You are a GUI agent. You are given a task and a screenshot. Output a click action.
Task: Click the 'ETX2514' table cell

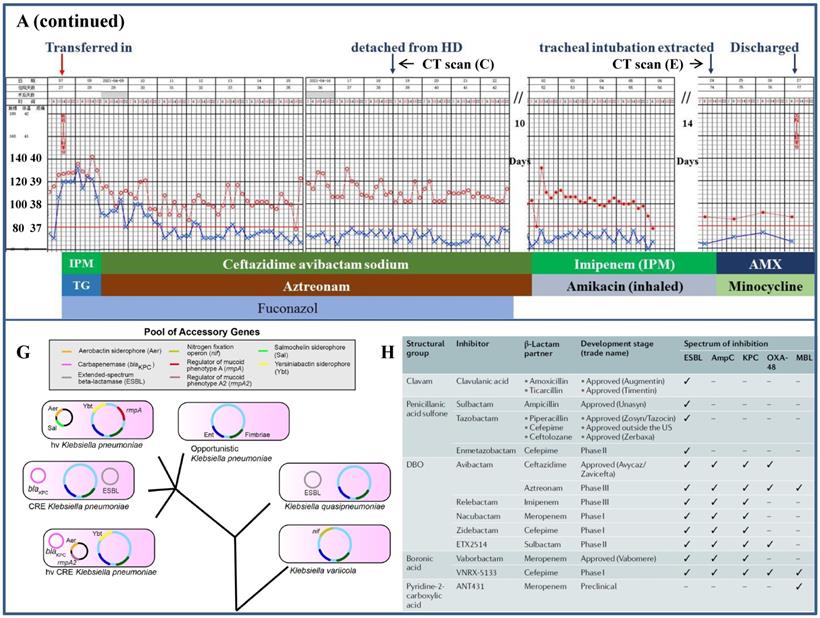pyautogui.click(x=472, y=544)
